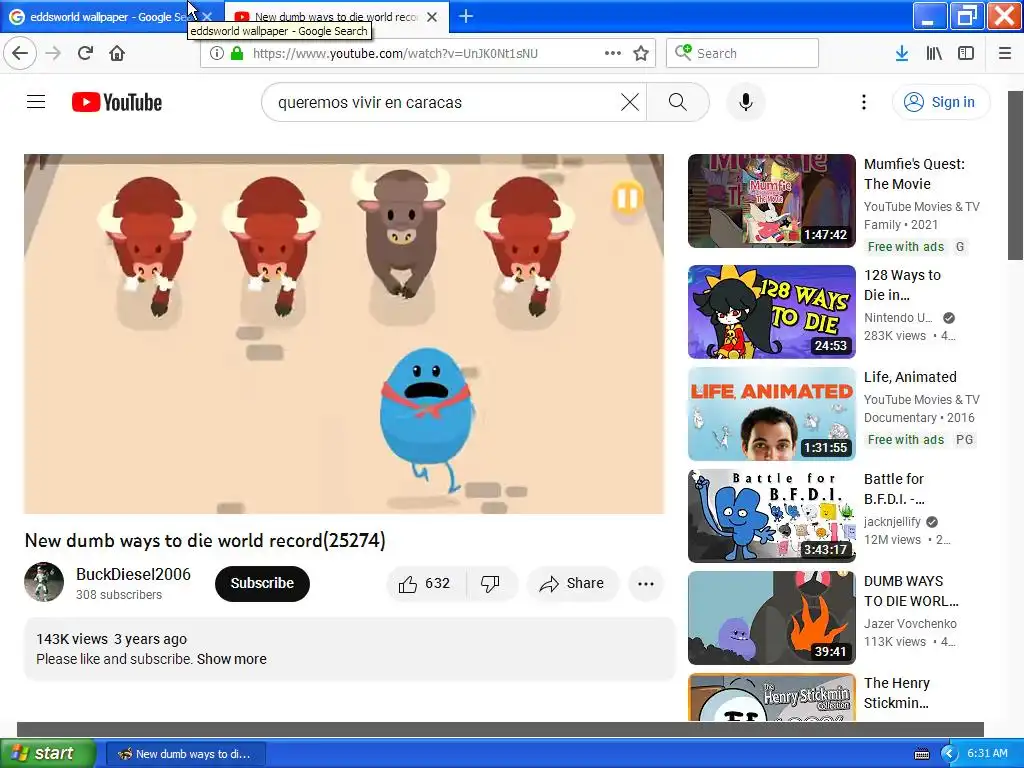Share this video

[572, 583]
